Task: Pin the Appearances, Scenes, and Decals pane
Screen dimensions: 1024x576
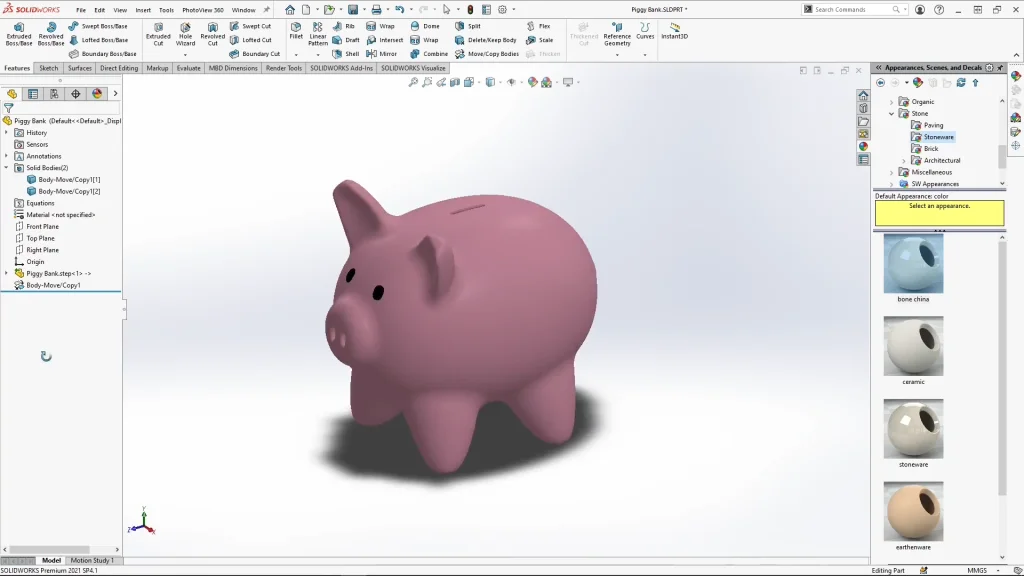Action: tap(990, 68)
